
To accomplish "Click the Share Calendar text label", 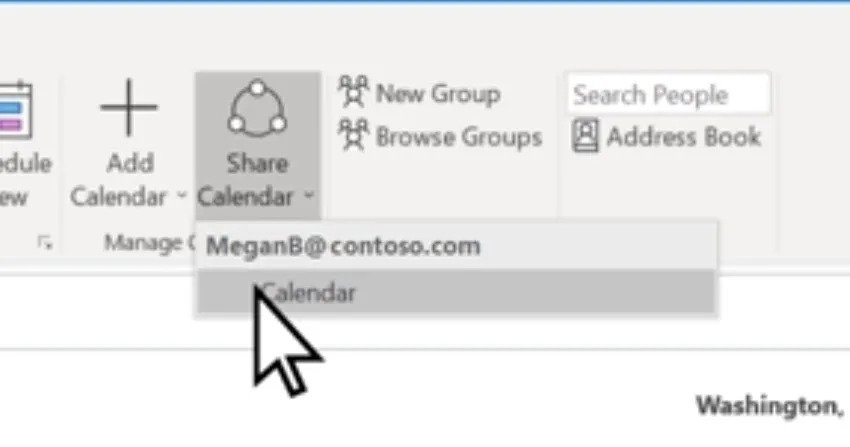I will [x=246, y=180].
